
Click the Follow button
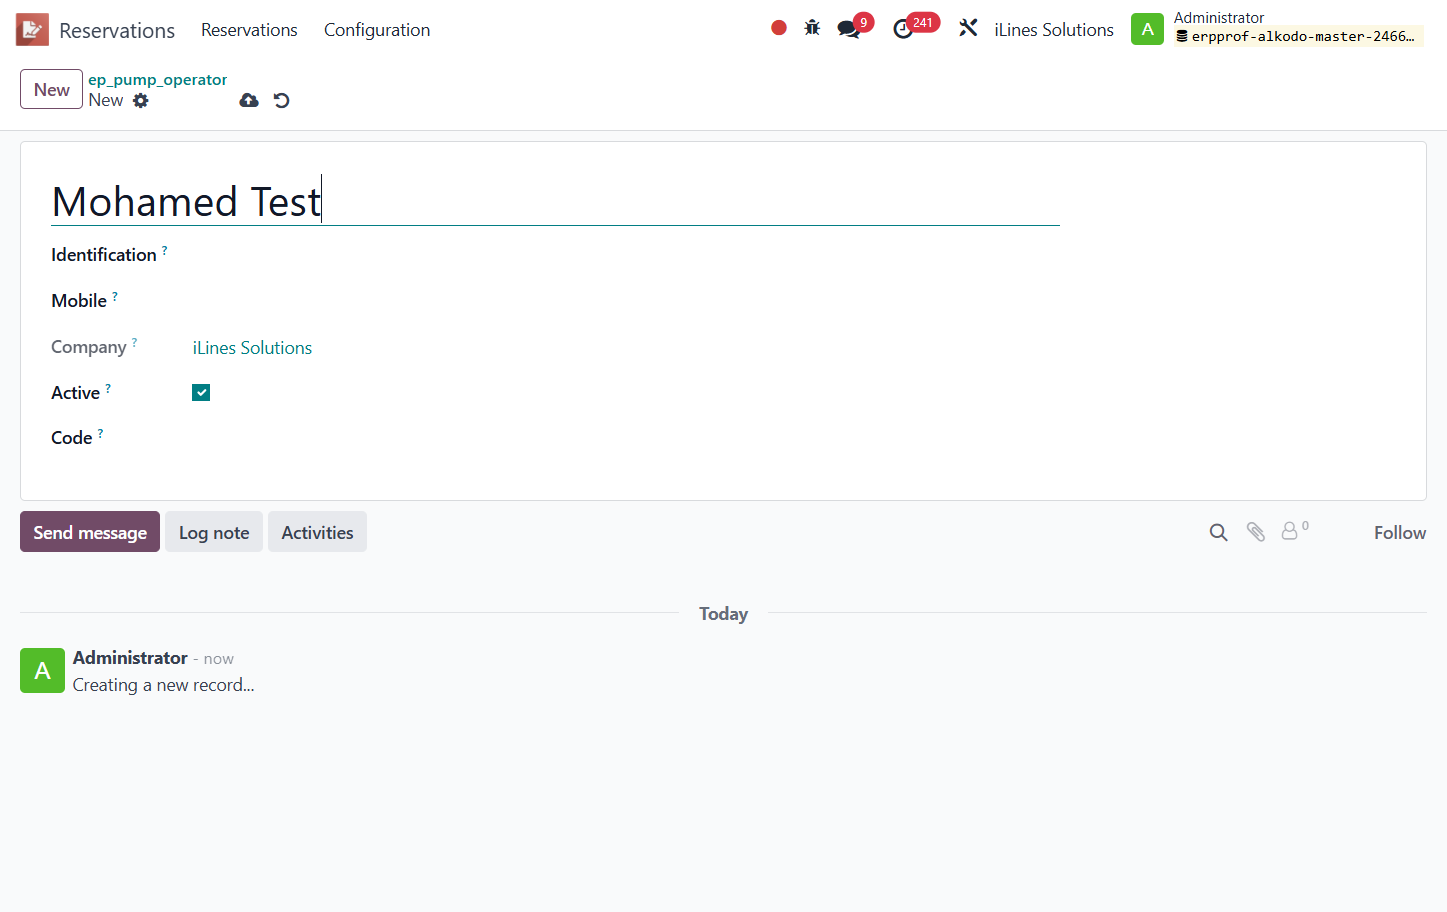1399,533
